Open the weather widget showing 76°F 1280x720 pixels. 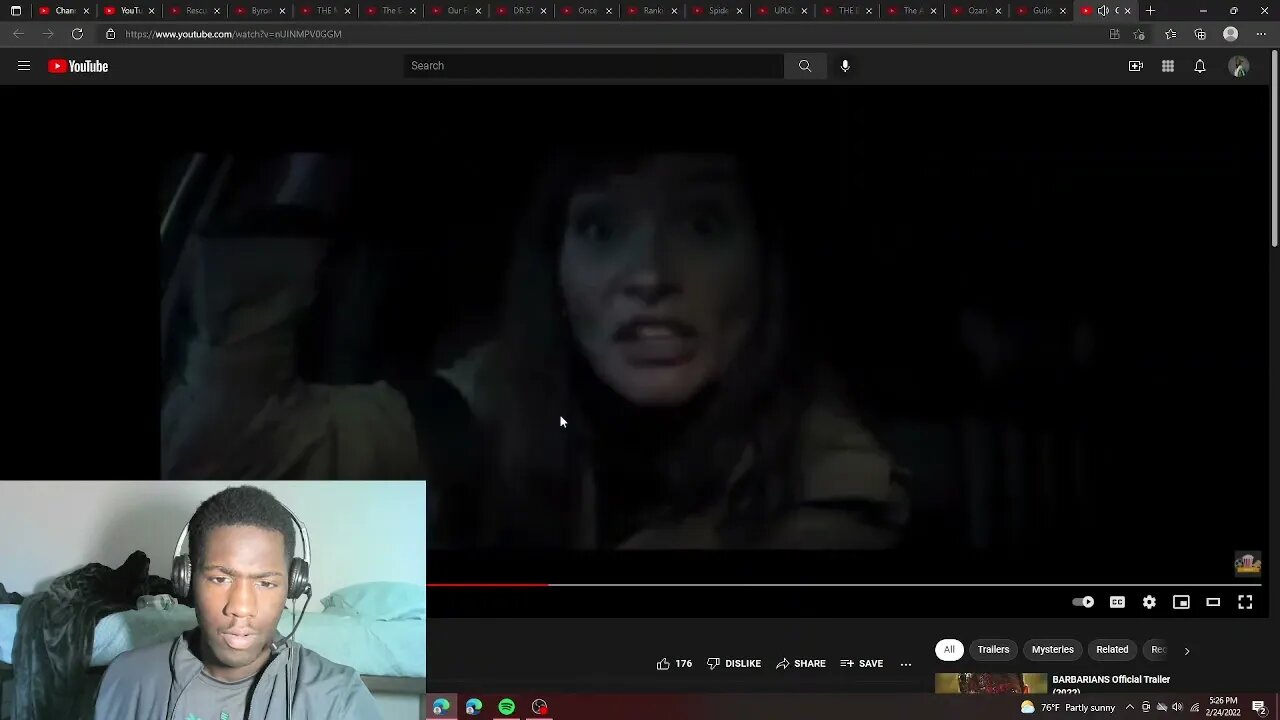(1068, 707)
